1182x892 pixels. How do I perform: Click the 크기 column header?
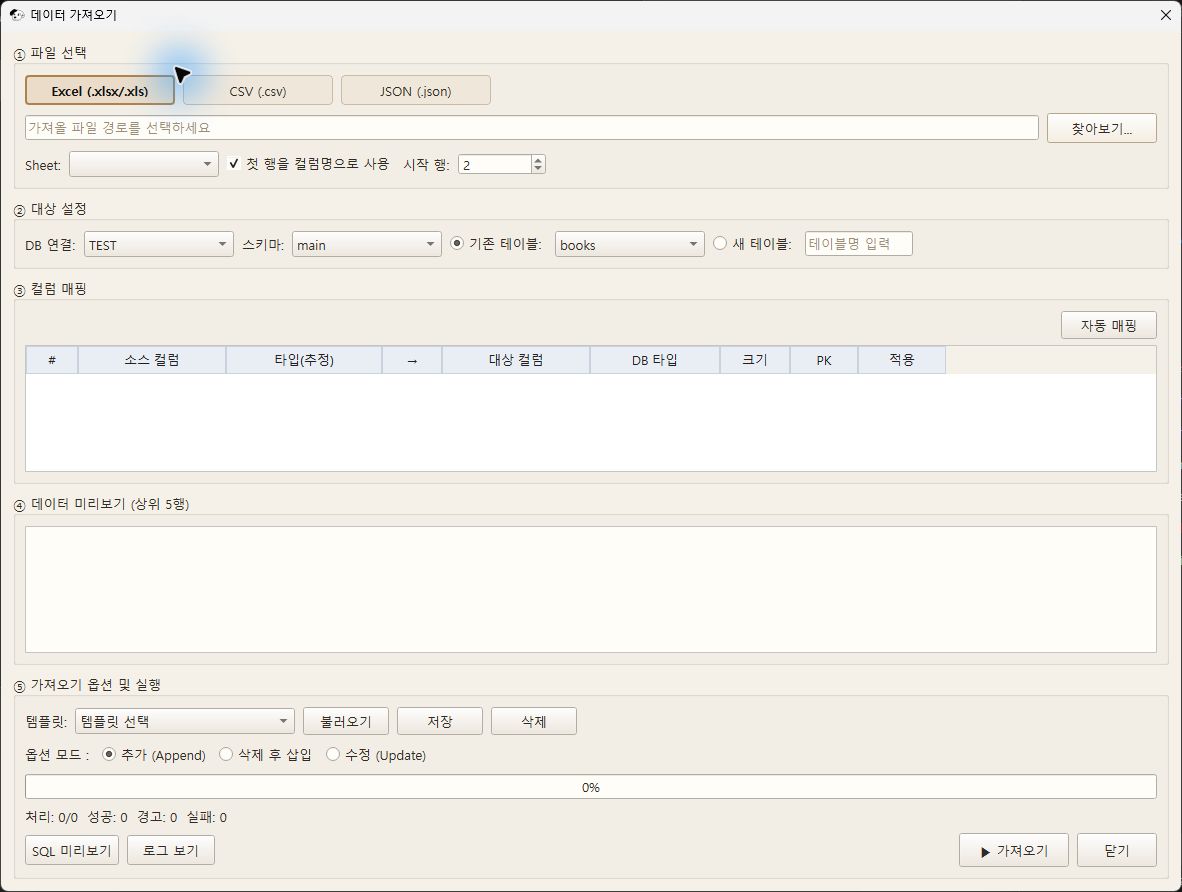755,360
